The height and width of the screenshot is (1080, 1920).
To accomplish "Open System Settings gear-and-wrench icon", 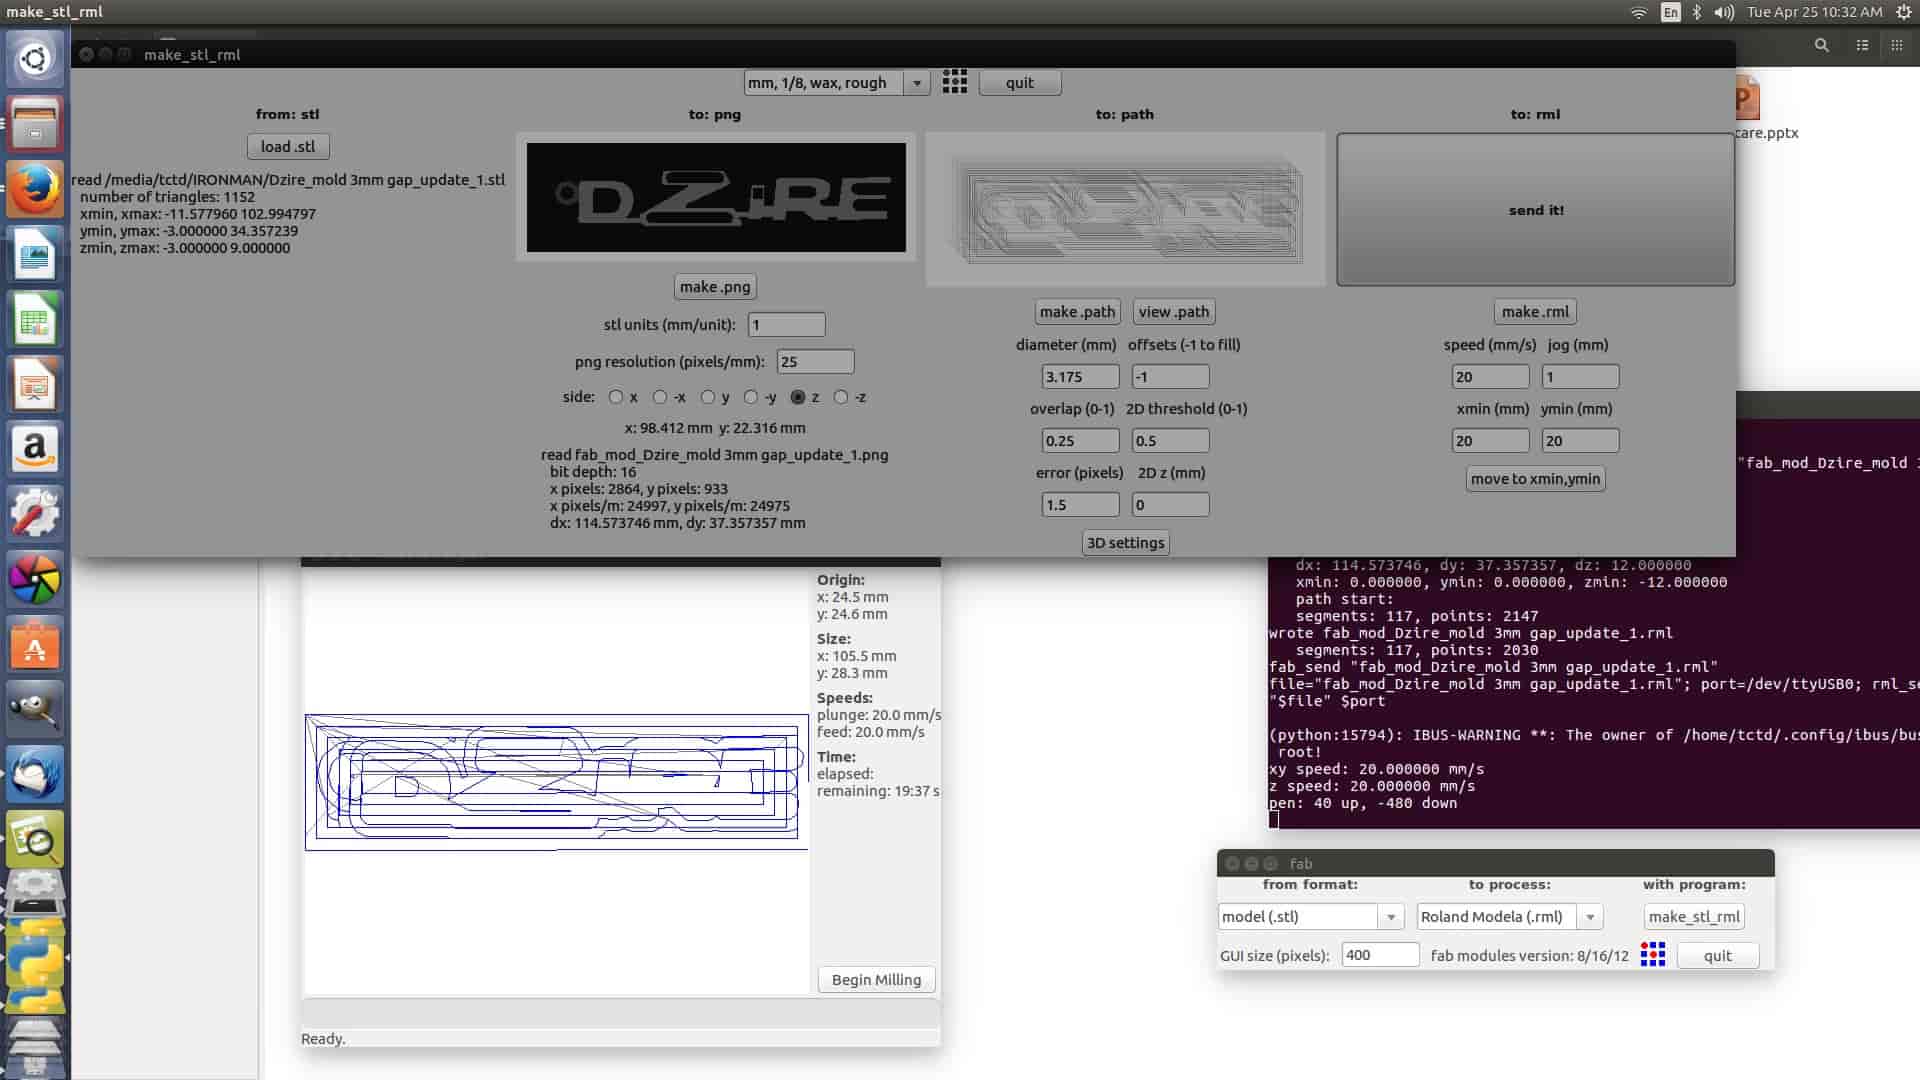I will click(x=35, y=514).
